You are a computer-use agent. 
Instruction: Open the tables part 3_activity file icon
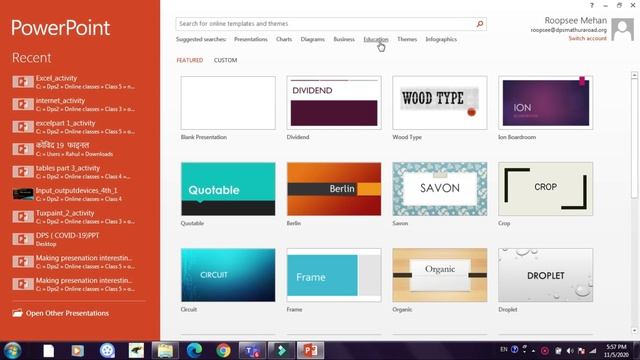23,171
